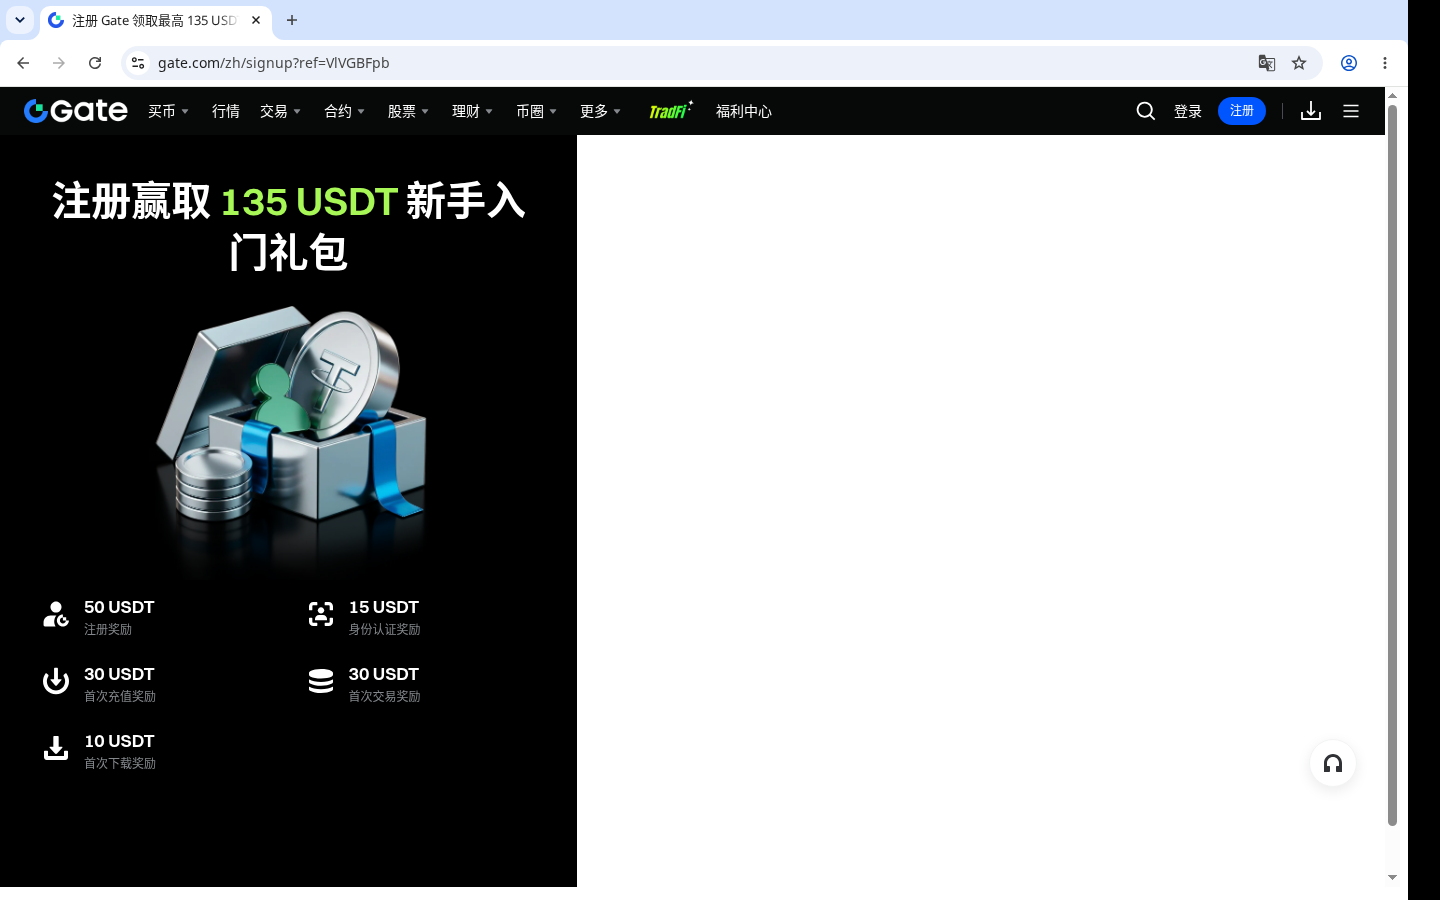View site information icon in address bar
Image resolution: width=1440 pixels, height=900 pixels.
pos(138,63)
